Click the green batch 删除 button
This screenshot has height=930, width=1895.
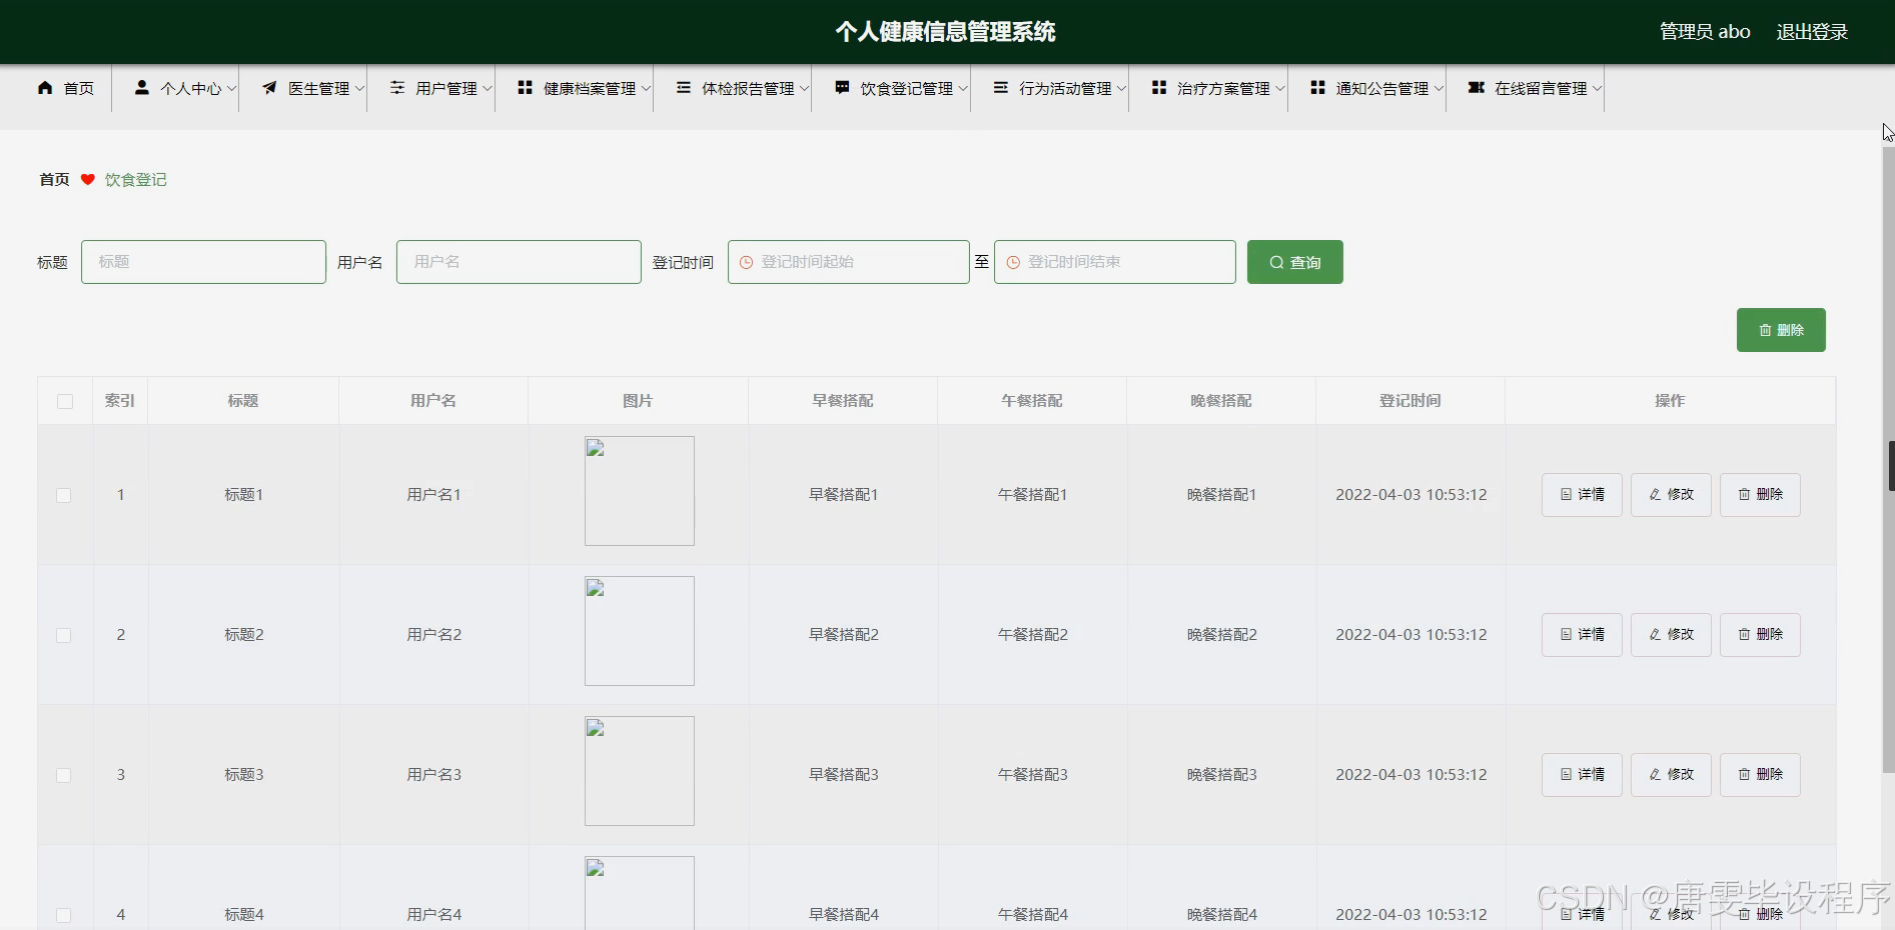pyautogui.click(x=1781, y=330)
